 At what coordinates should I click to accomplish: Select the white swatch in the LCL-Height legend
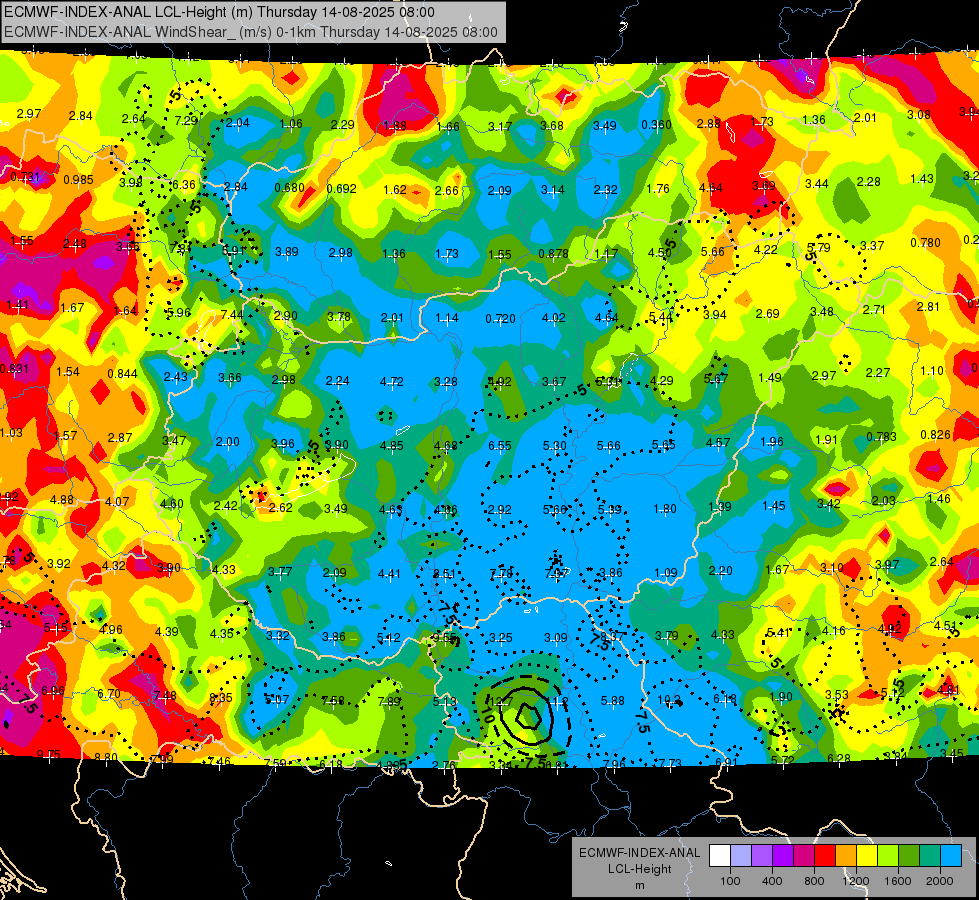click(x=720, y=855)
